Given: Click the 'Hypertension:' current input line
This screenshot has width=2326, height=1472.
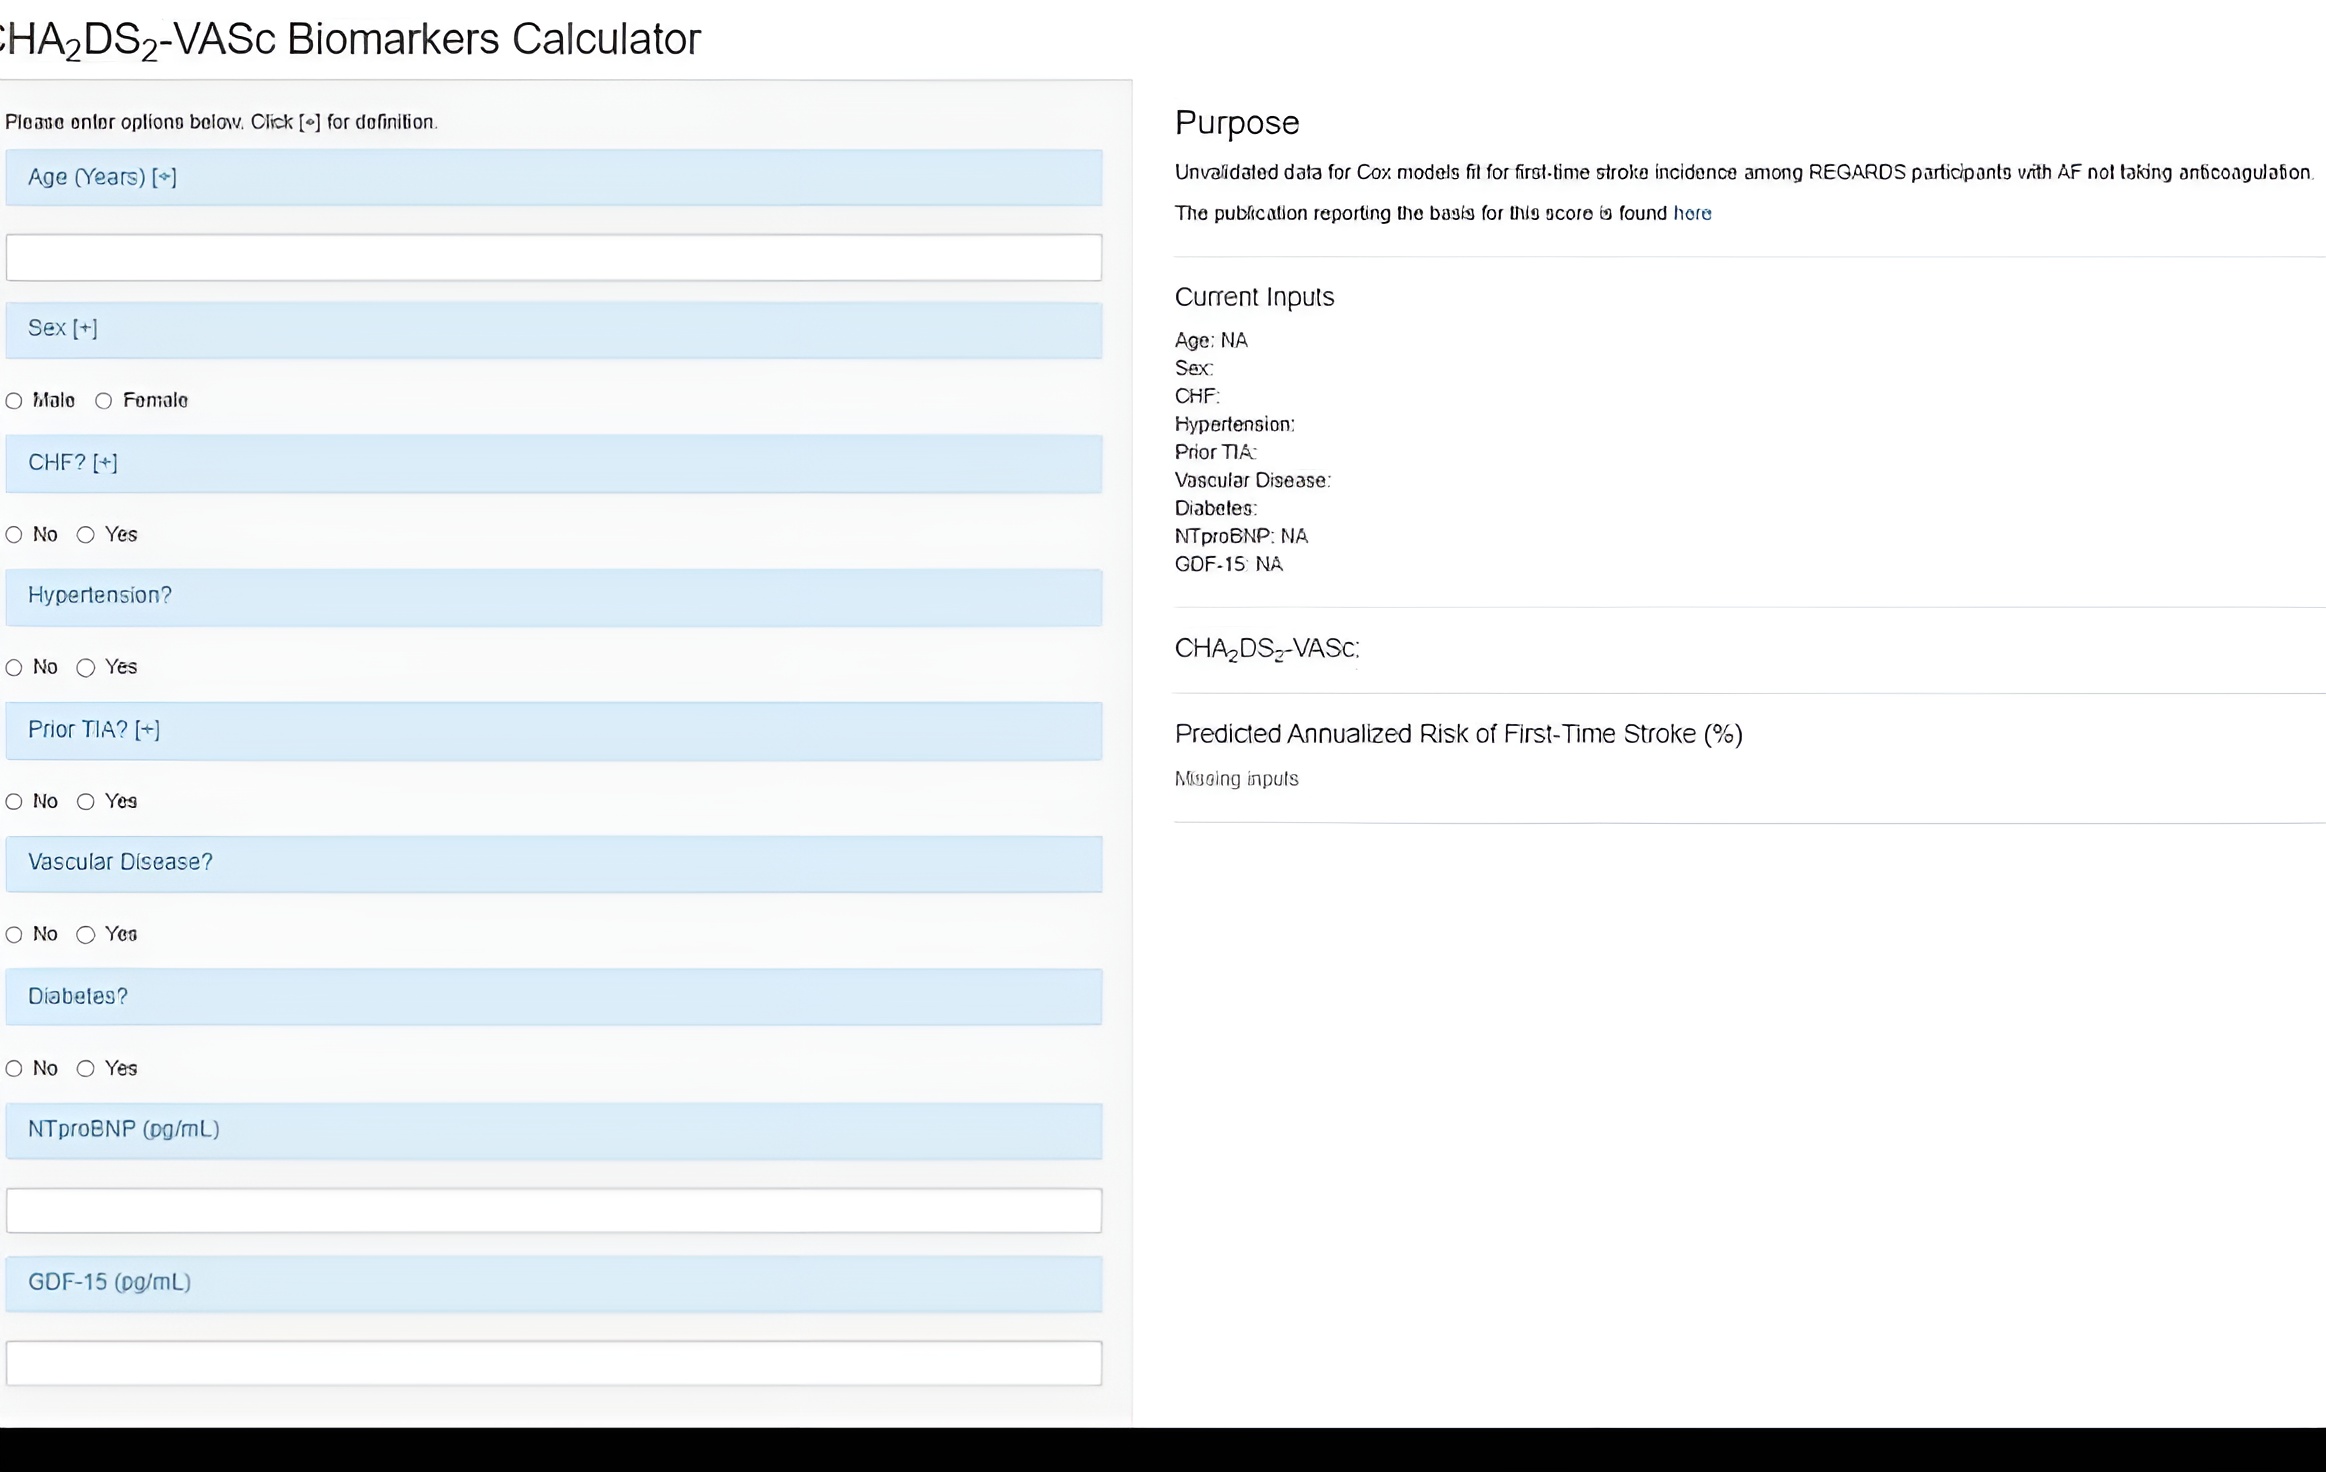Looking at the screenshot, I should point(1235,425).
